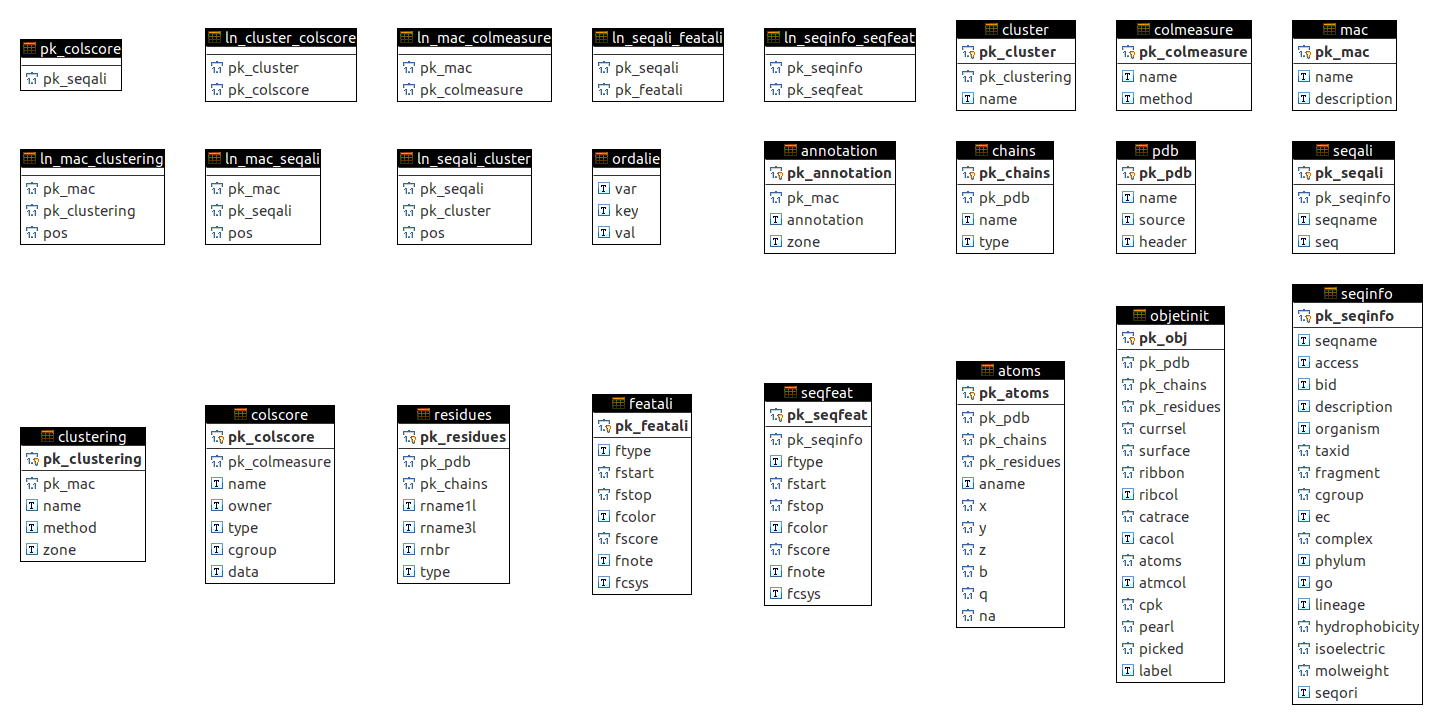The height and width of the screenshot is (725, 1443).
Task: Select the ribbon field in objetinit
Action: coord(1170,473)
